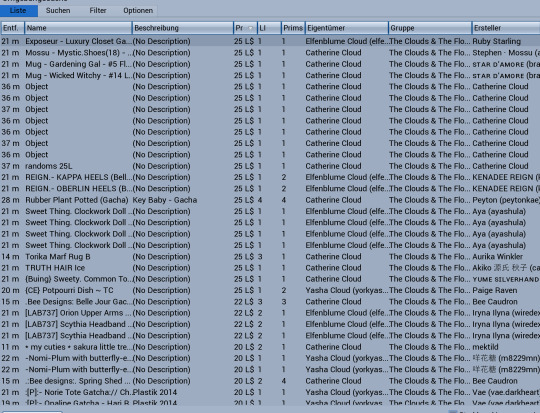Sort by the Entf. column header
The height and width of the screenshot is (413, 540).
point(13,28)
